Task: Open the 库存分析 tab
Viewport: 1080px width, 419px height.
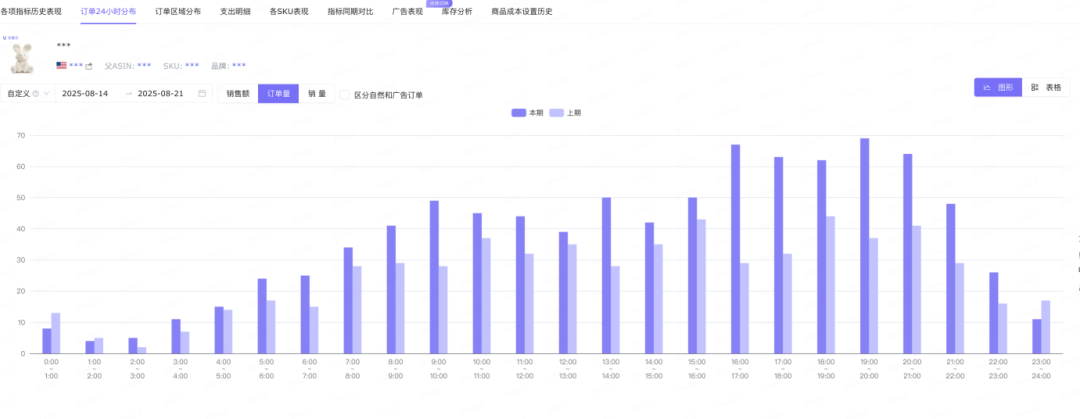Action: tap(457, 12)
